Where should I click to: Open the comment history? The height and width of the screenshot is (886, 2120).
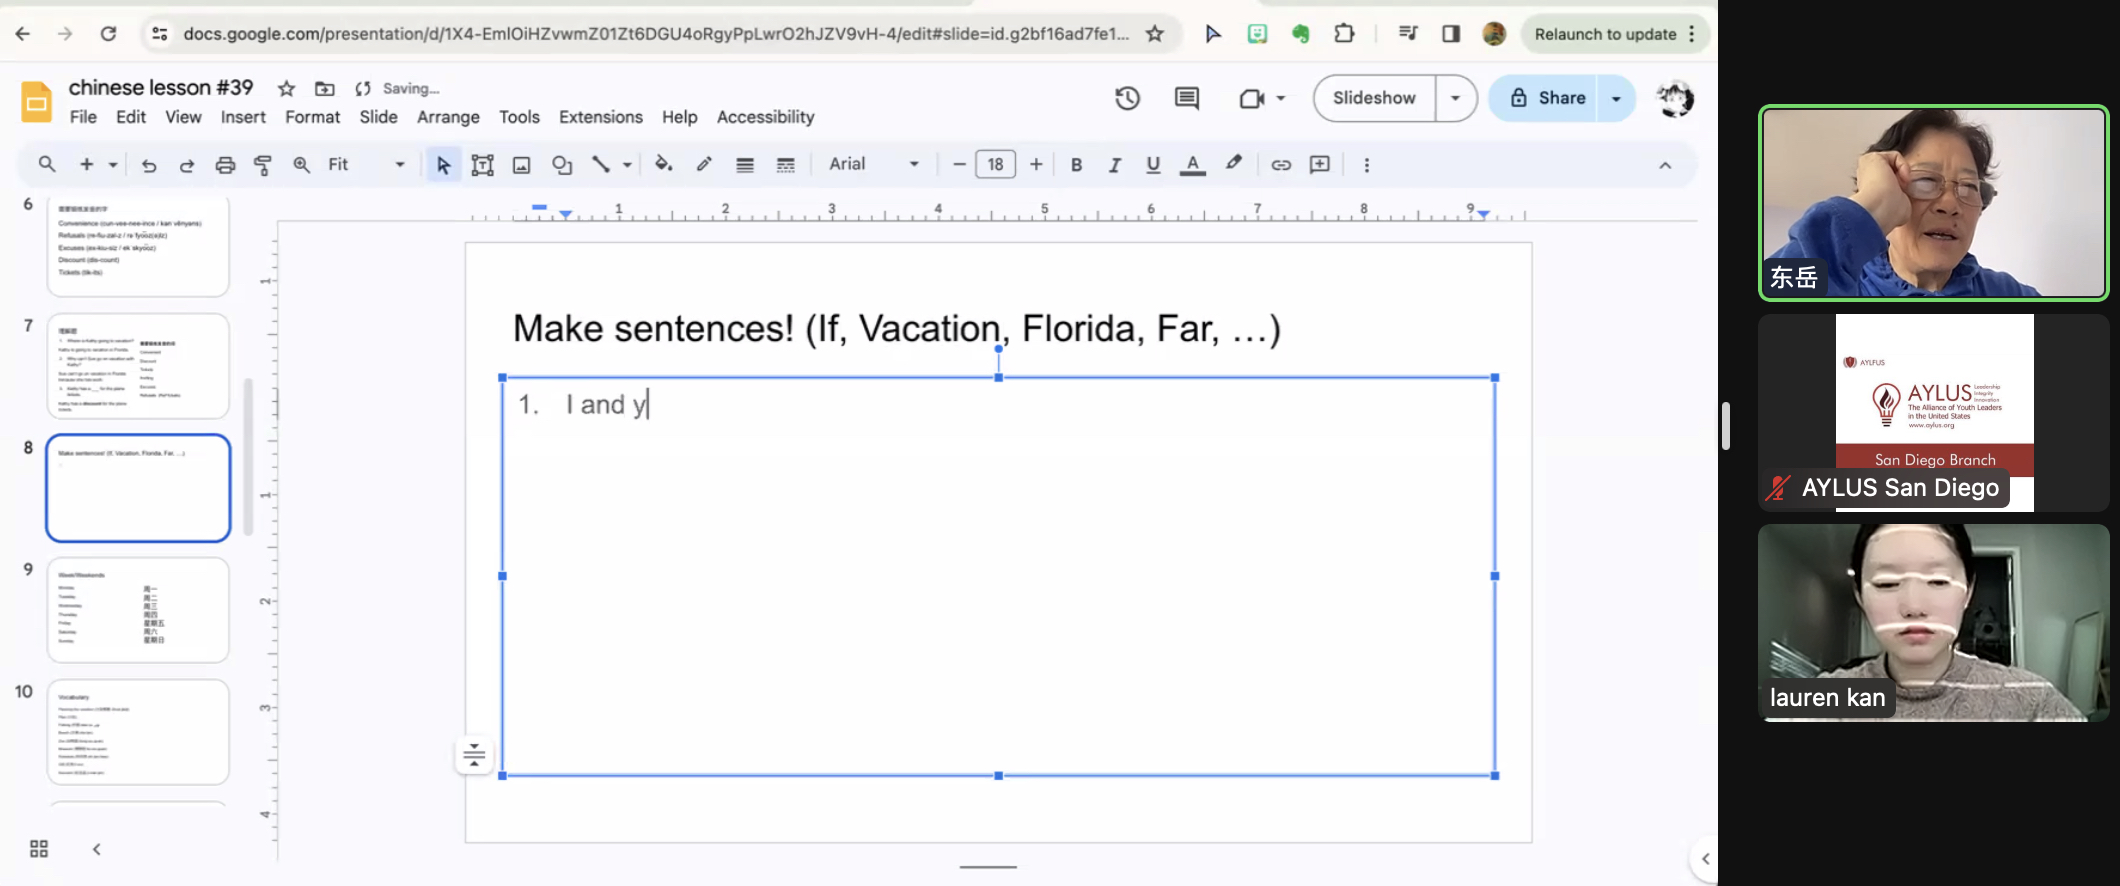point(1187,98)
